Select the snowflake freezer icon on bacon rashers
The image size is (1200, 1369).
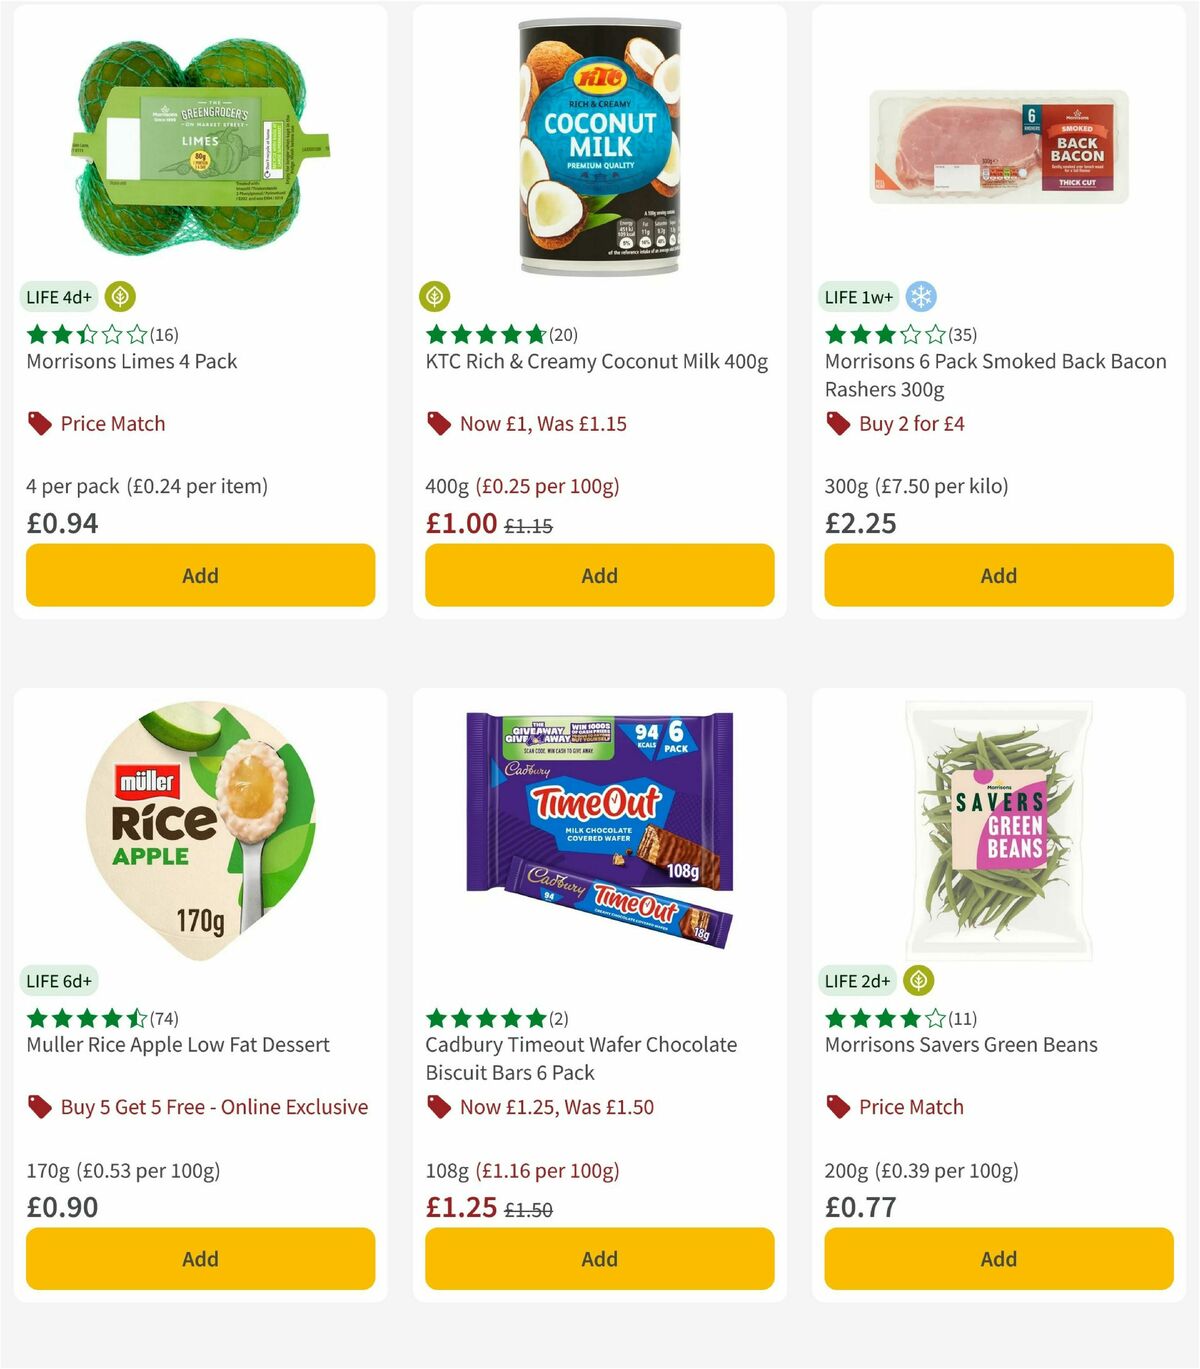pos(922,296)
